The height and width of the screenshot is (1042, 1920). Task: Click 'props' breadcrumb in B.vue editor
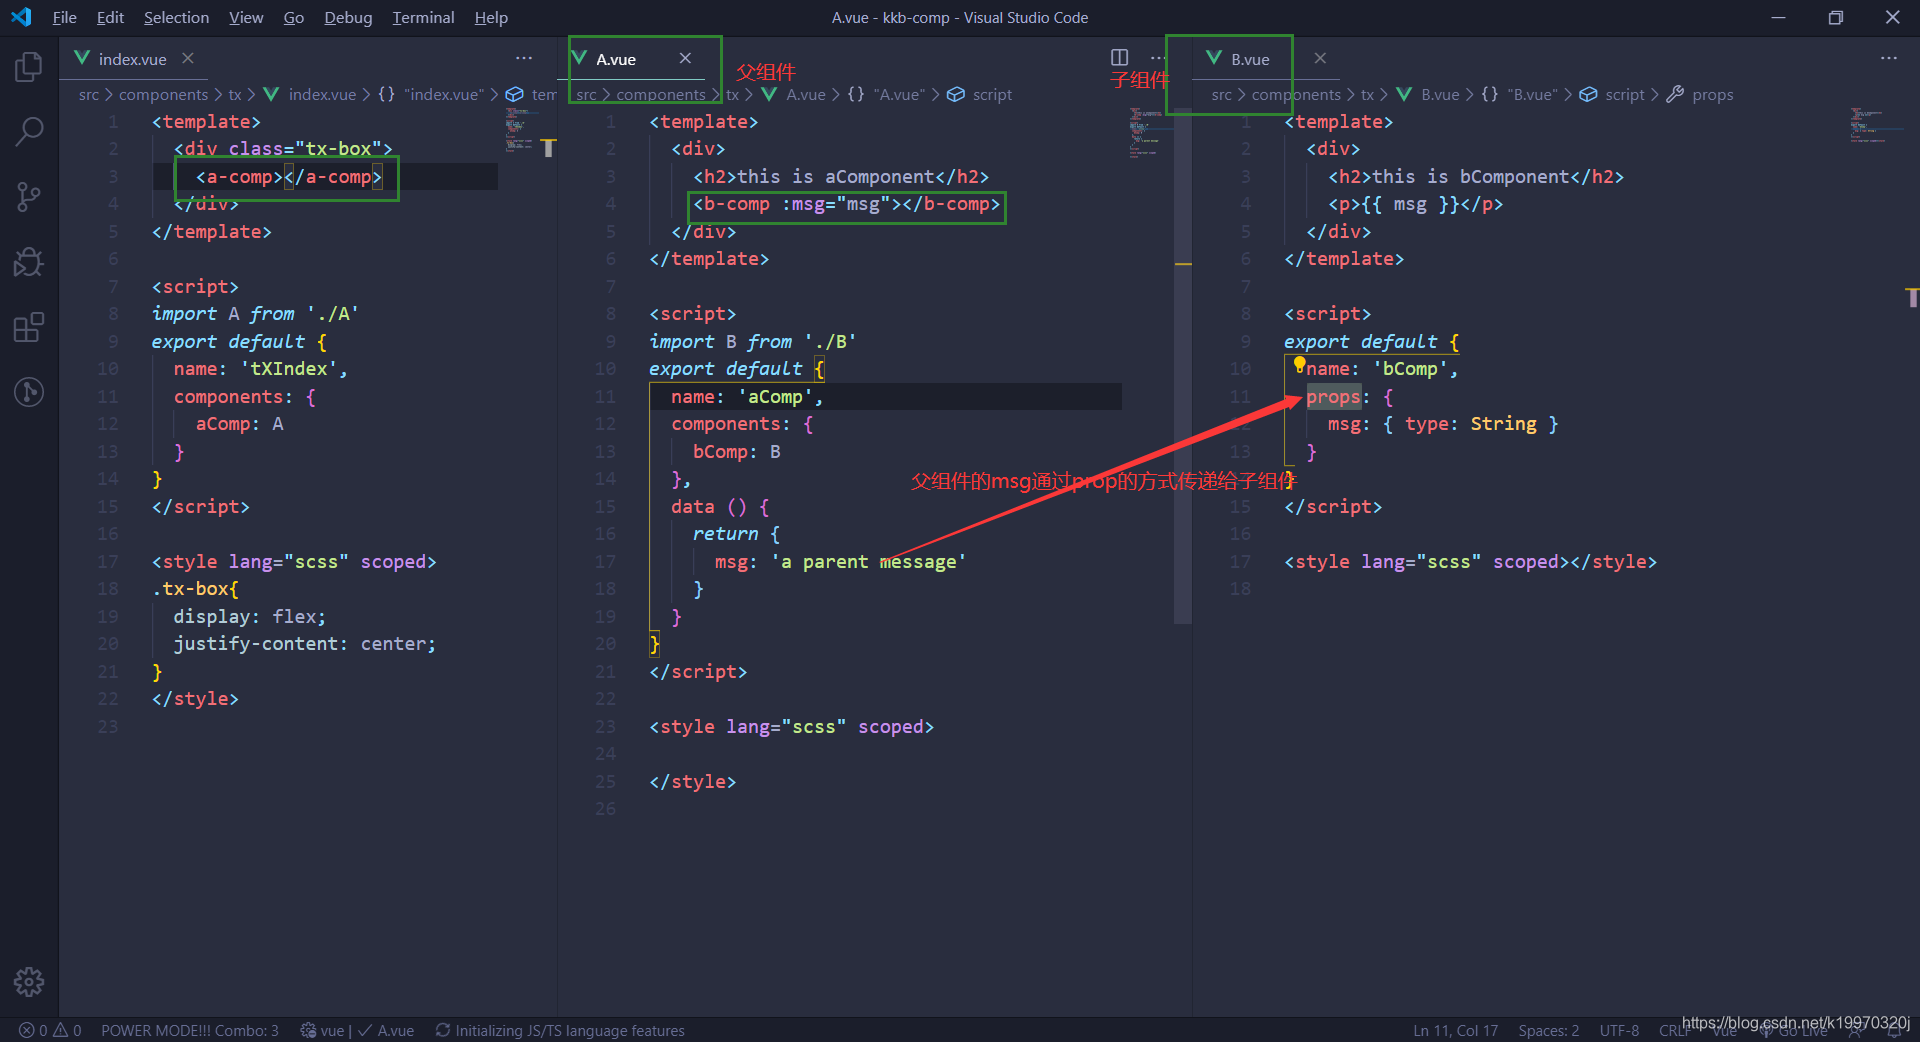pos(1712,94)
